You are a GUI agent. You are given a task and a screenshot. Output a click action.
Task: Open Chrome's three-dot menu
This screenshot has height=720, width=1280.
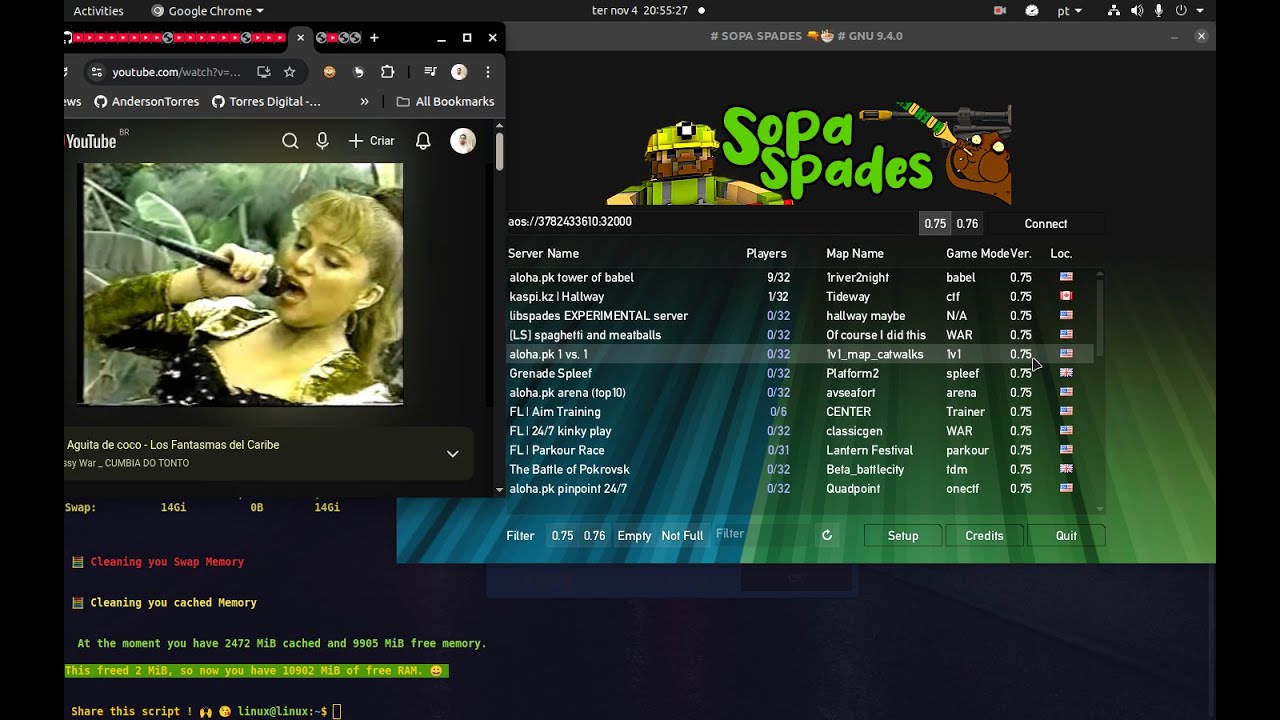(488, 72)
